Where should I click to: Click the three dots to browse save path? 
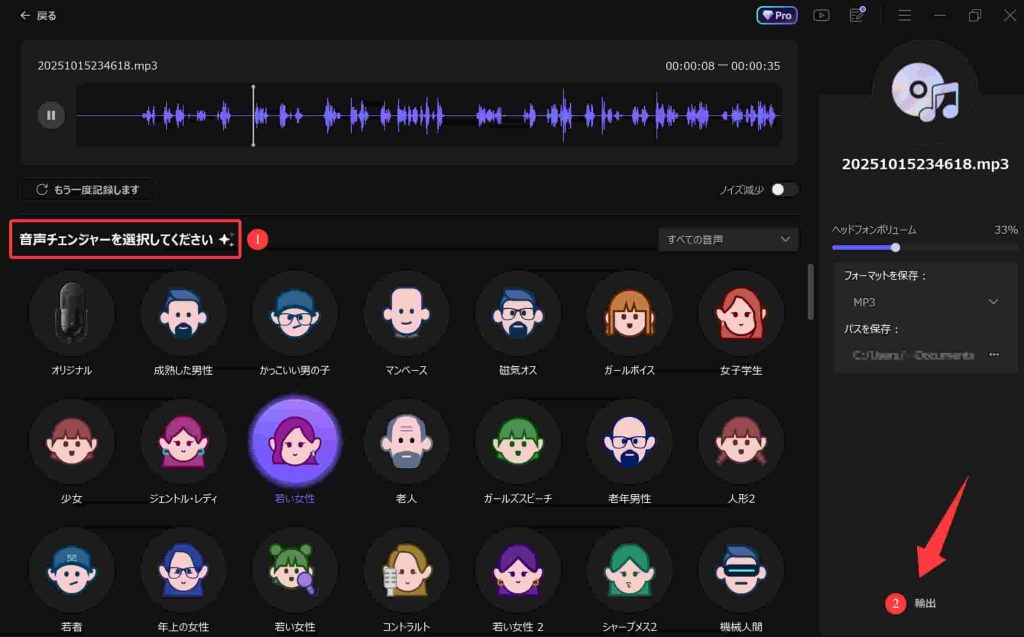[x=994, y=354]
